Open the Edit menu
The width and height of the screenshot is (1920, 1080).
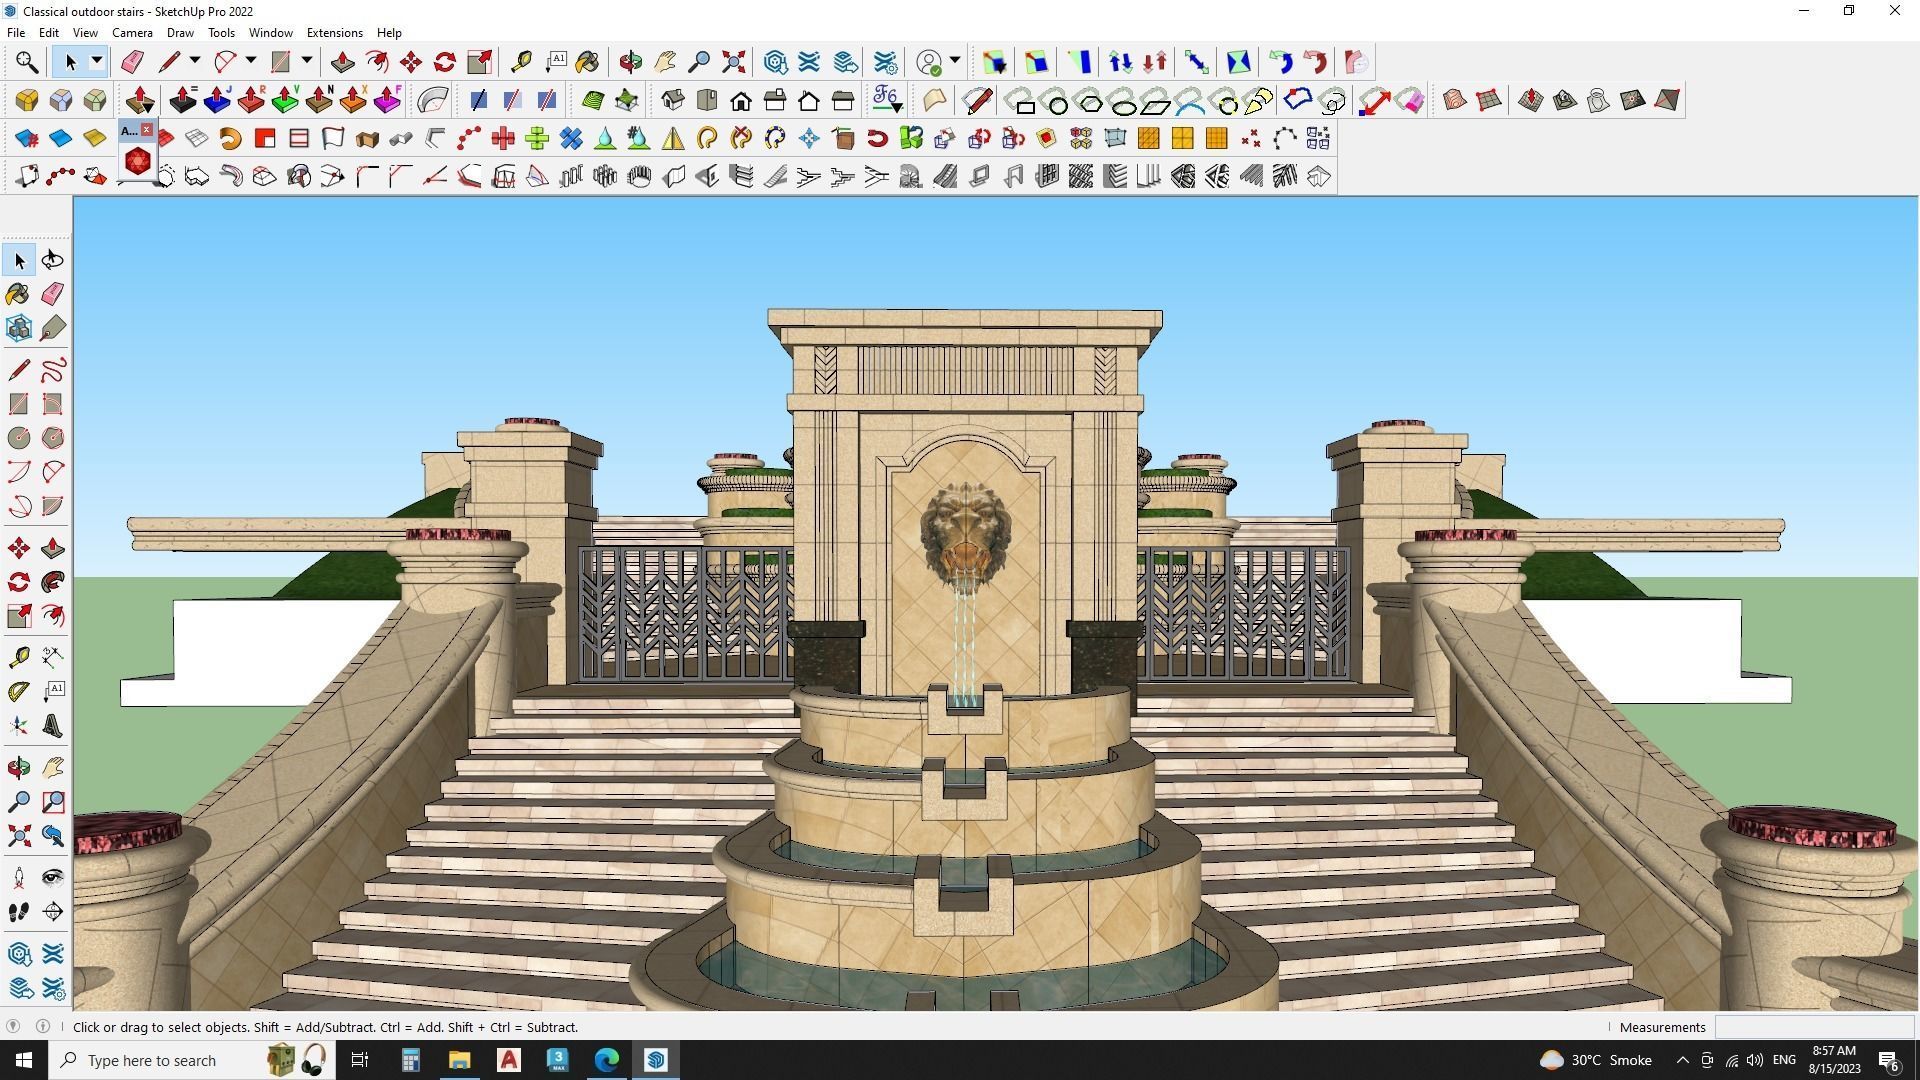coord(48,33)
